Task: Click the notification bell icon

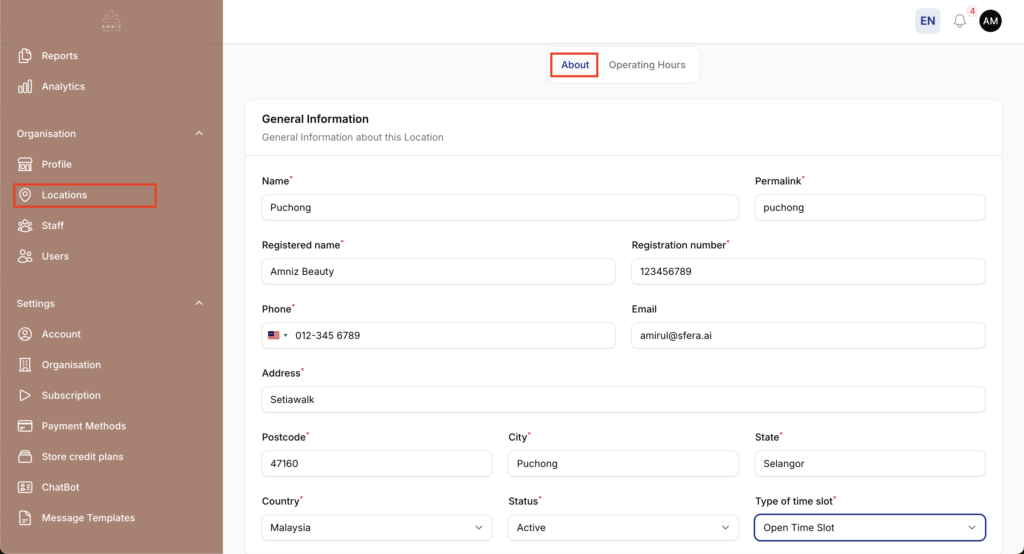Action: pyautogui.click(x=960, y=21)
